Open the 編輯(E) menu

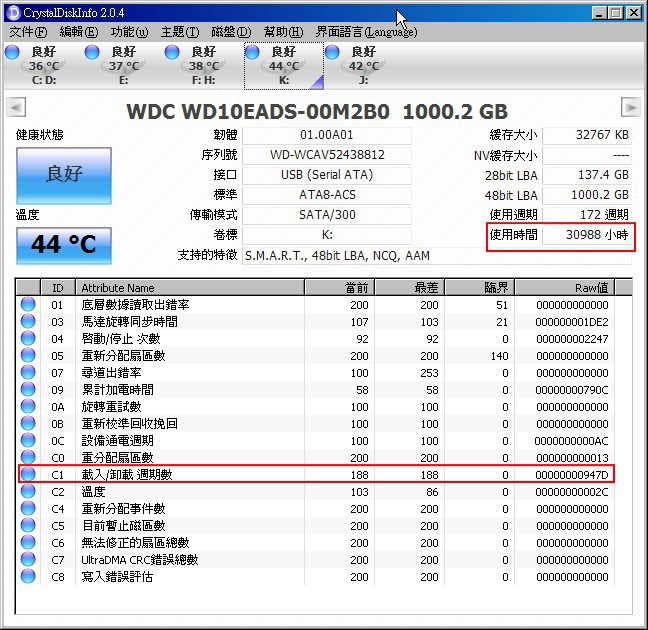[x=79, y=32]
